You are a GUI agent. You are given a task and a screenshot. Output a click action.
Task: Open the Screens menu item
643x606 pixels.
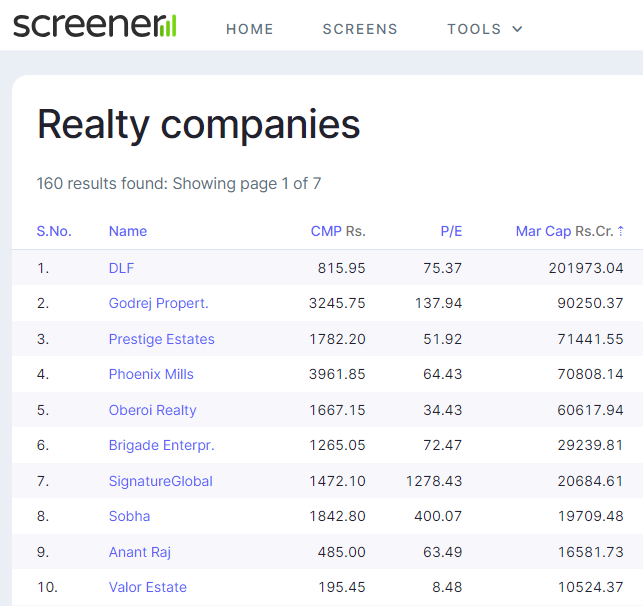[360, 29]
